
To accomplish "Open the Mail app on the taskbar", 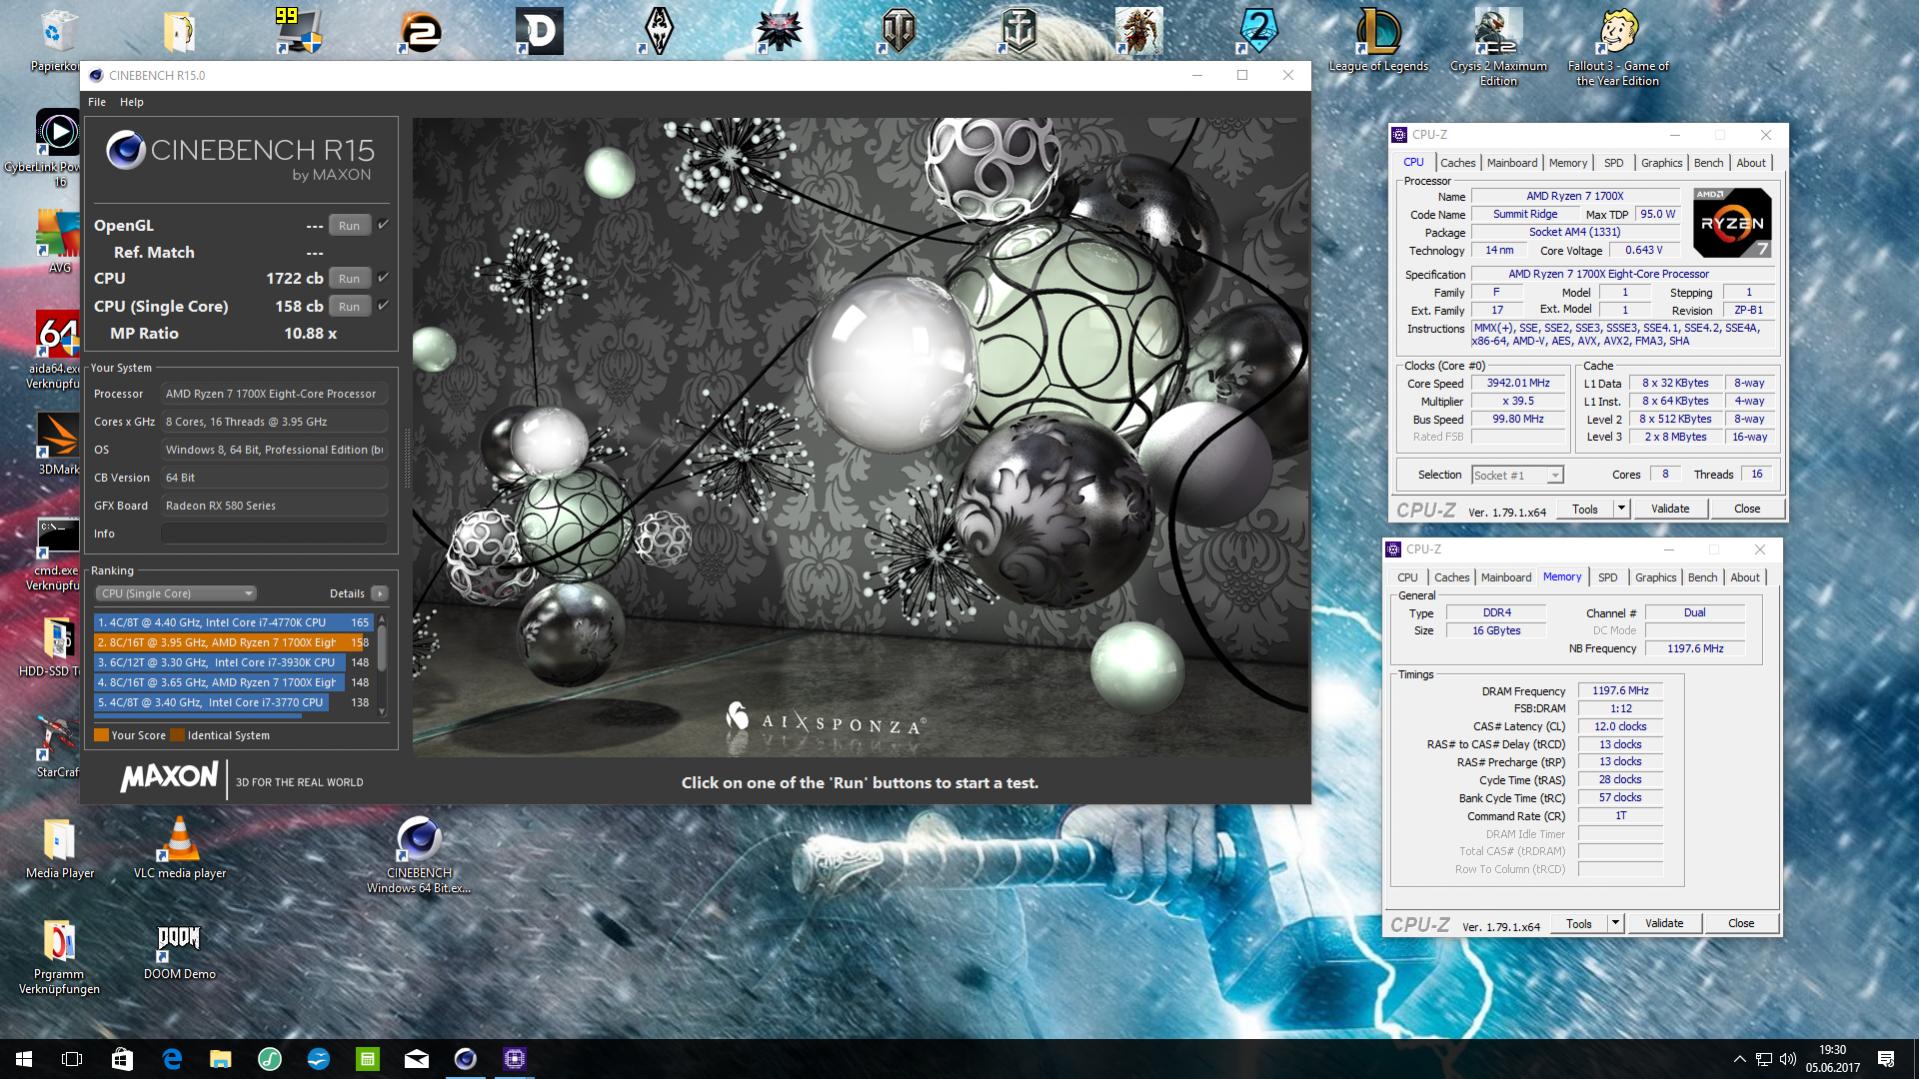I will (x=417, y=1059).
